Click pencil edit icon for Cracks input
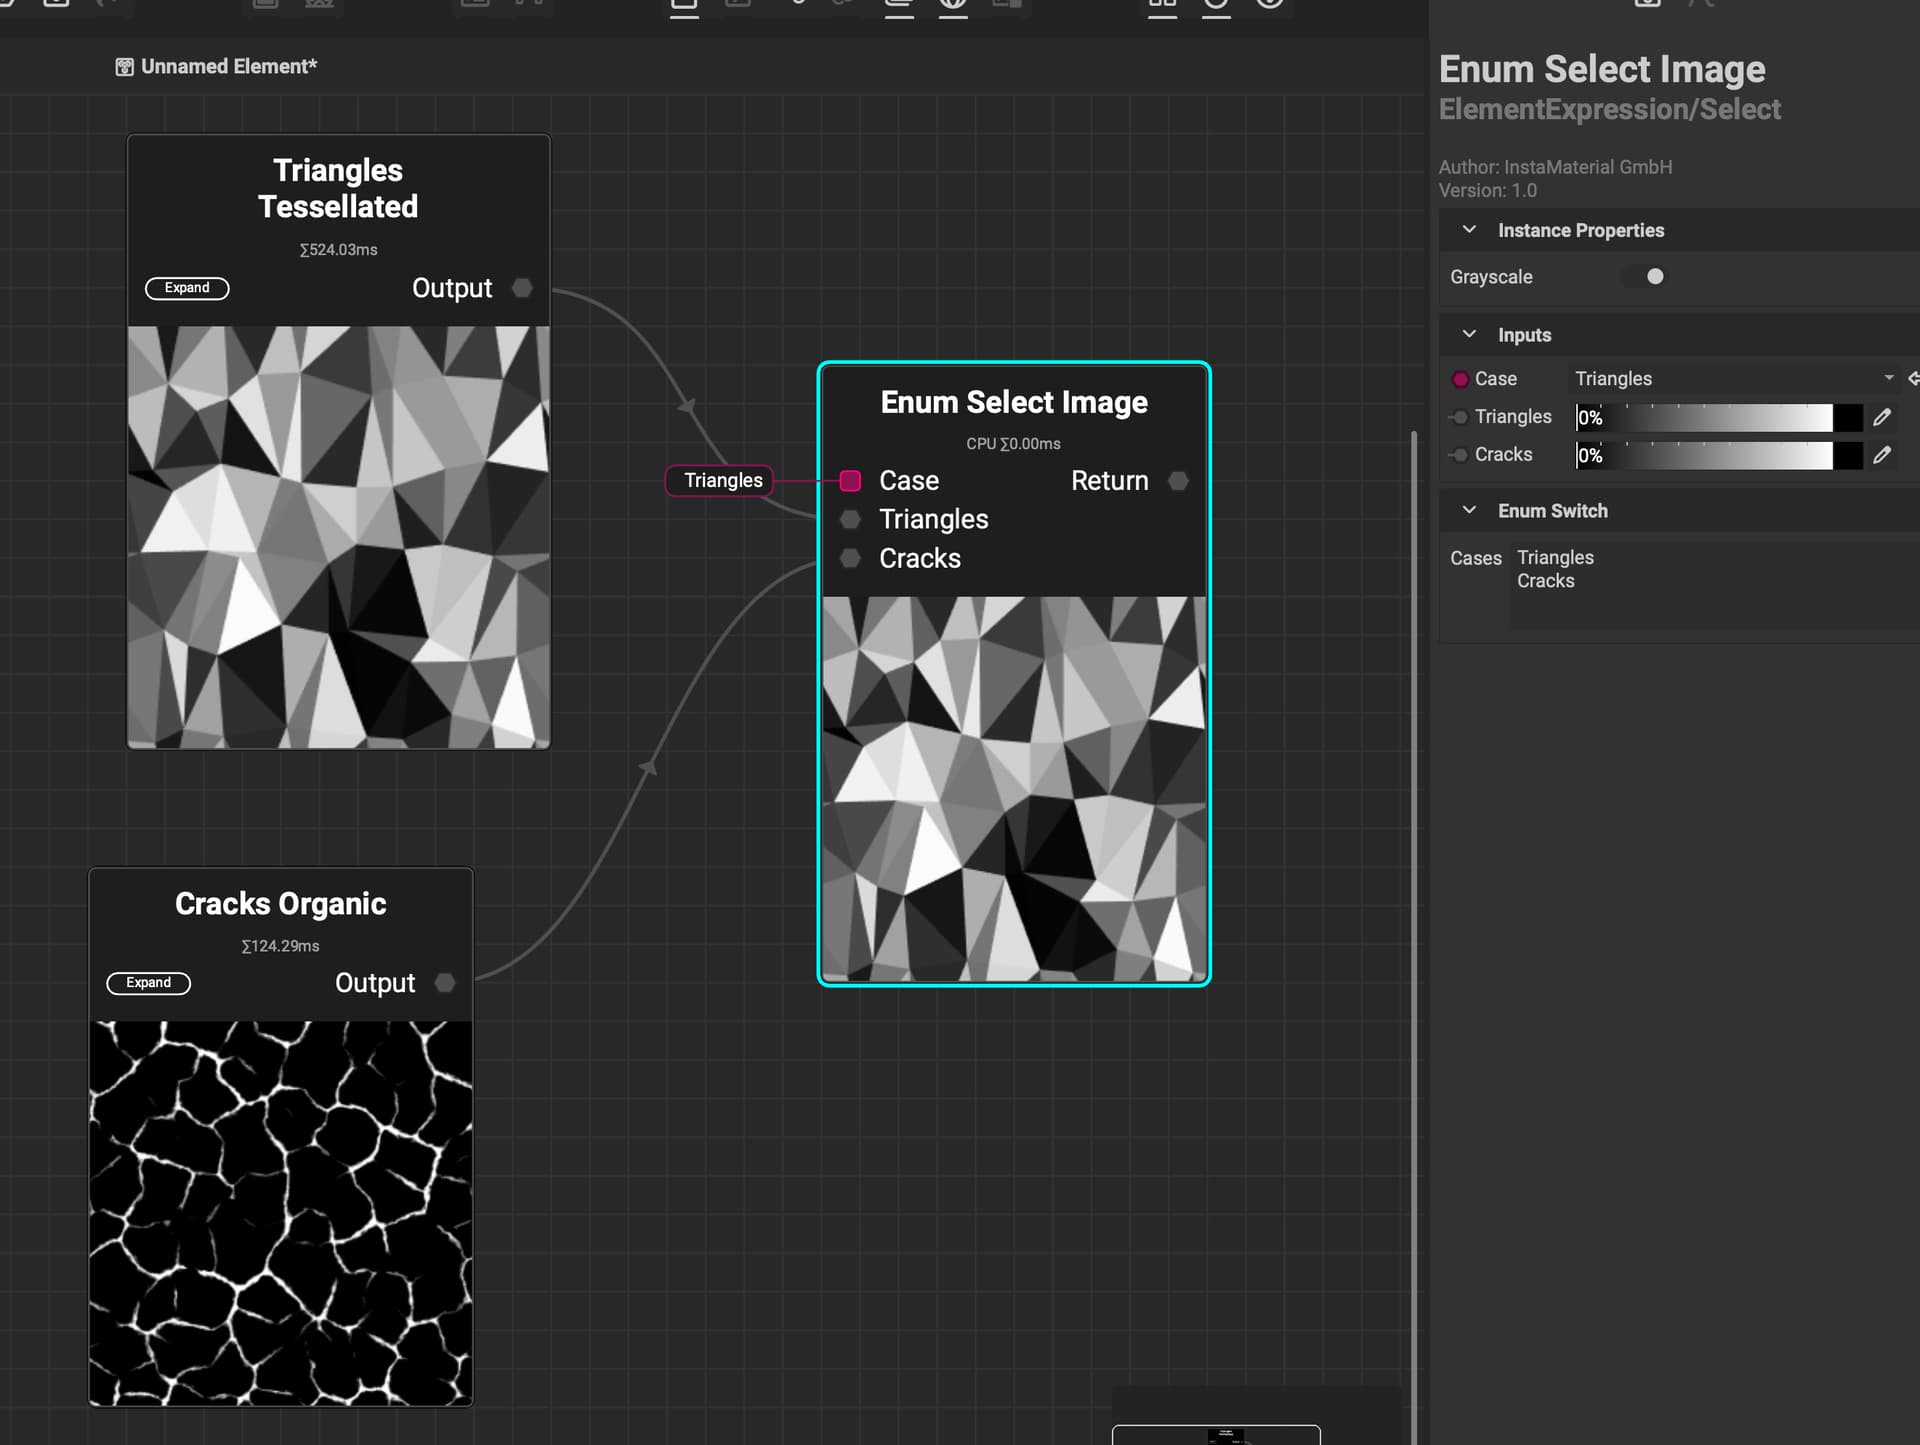The height and width of the screenshot is (1445, 1920). pos(1881,455)
